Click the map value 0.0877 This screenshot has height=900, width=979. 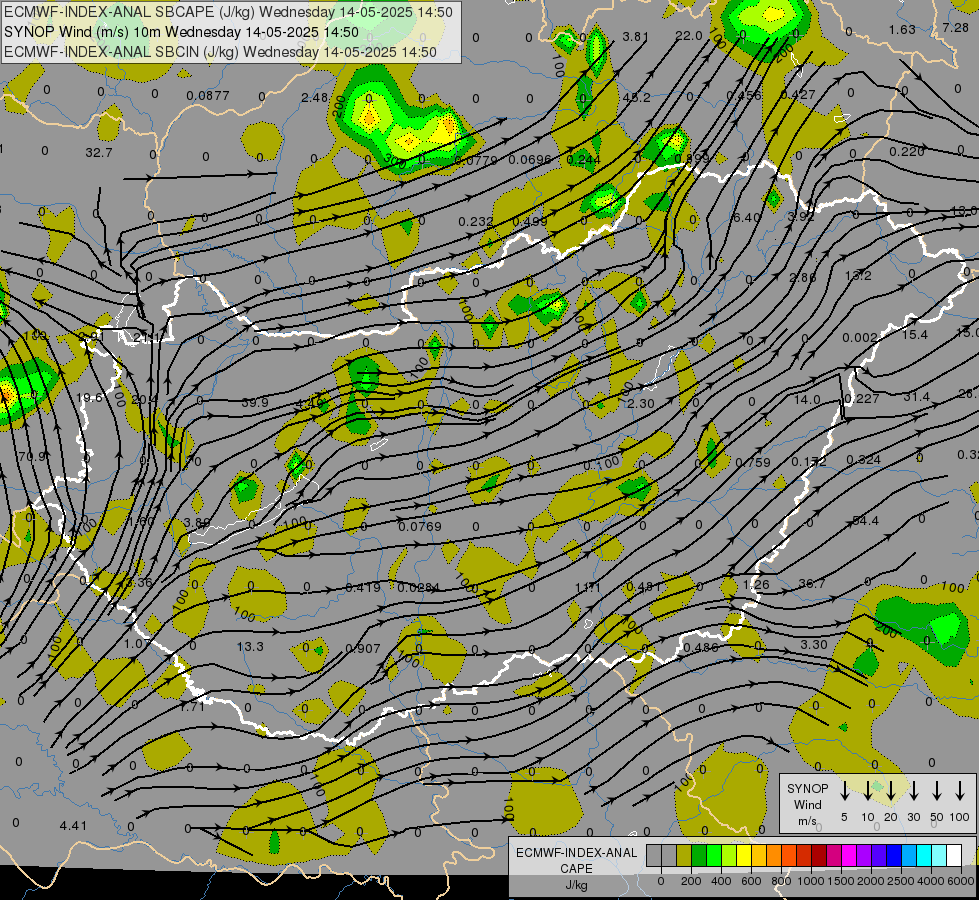coord(208,96)
